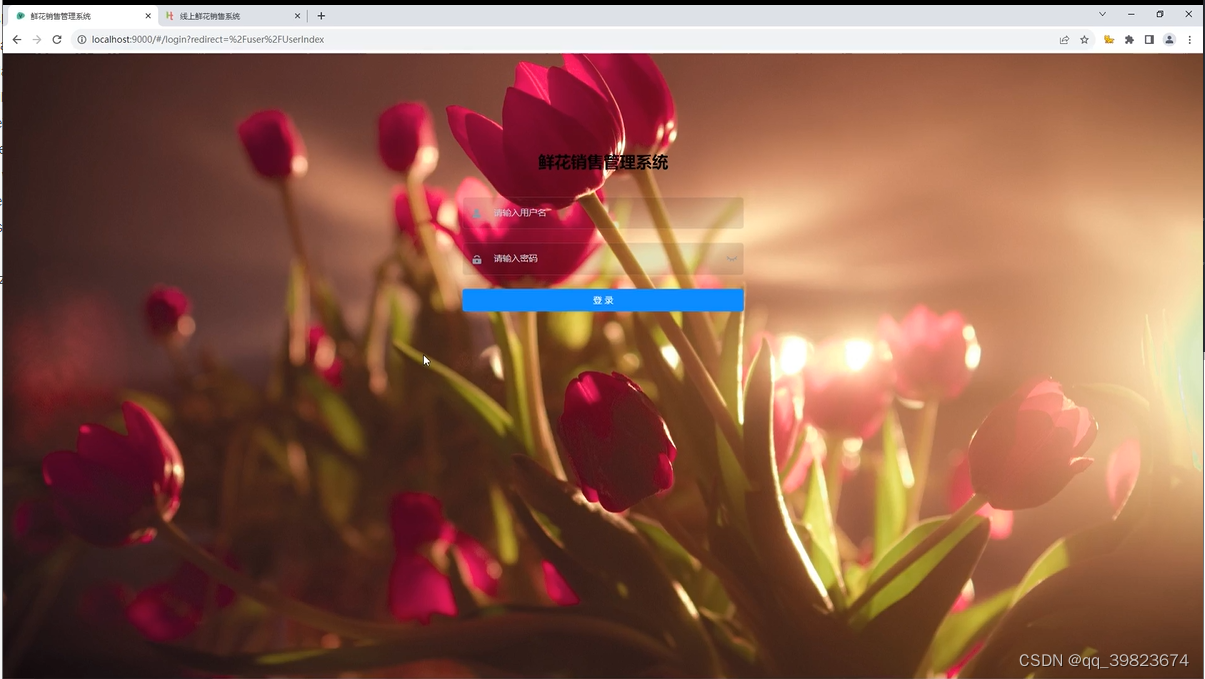Toggle password visibility in the password field

(731, 258)
